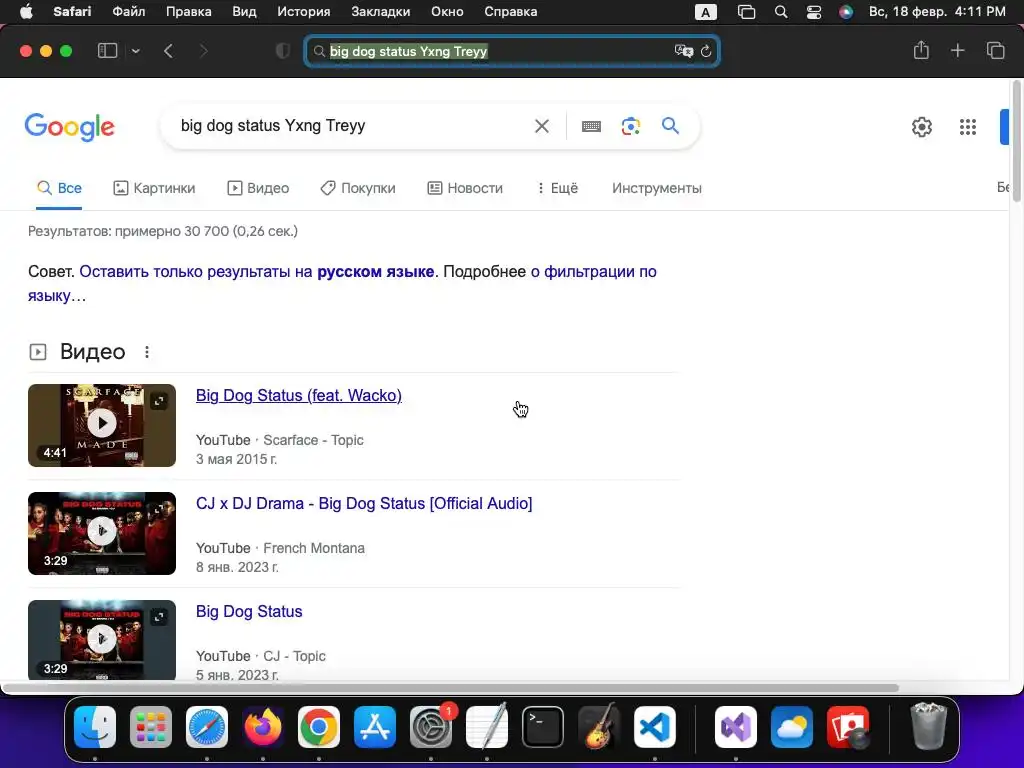Viewport: 1024px width, 768px height.
Task: Open the privacy report shield icon
Action: pyautogui.click(x=283, y=51)
